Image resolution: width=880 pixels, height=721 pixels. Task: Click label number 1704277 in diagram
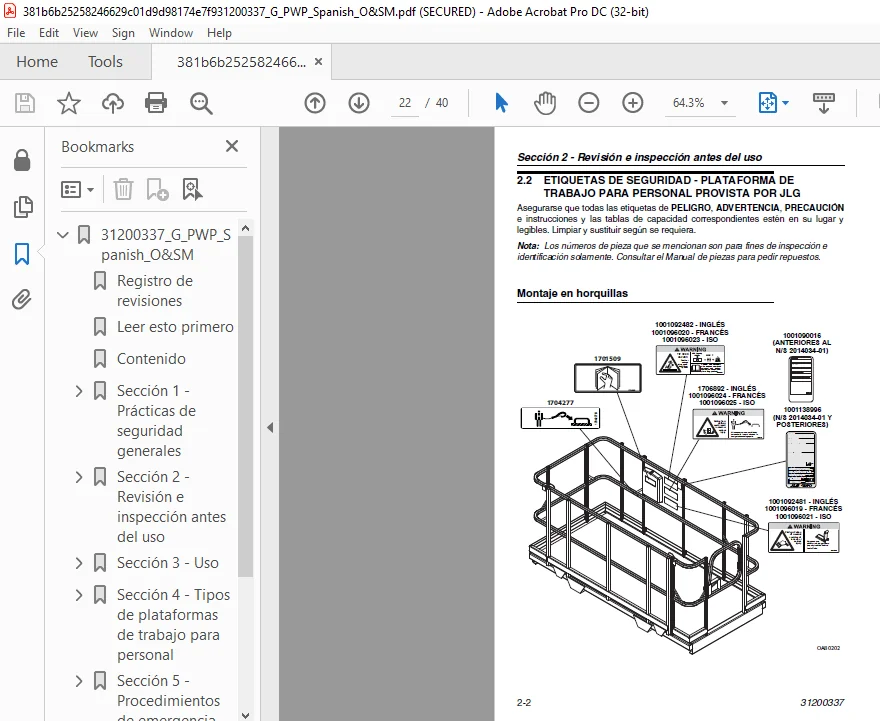click(560, 402)
